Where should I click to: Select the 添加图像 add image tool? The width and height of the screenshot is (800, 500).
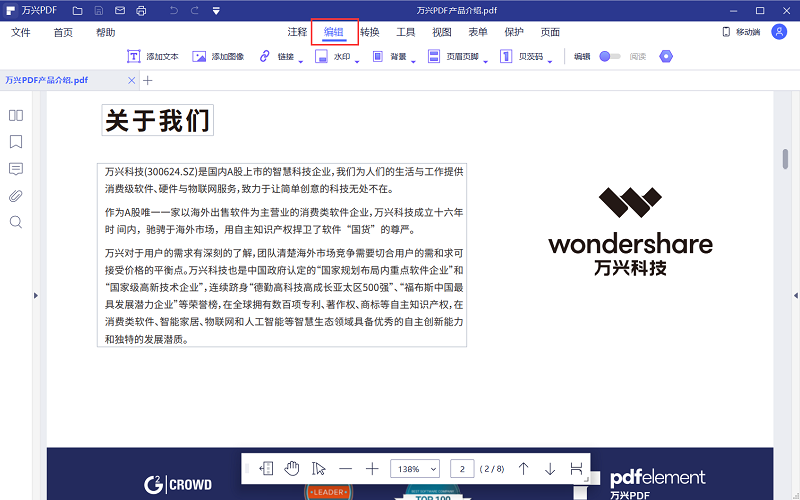coord(218,56)
